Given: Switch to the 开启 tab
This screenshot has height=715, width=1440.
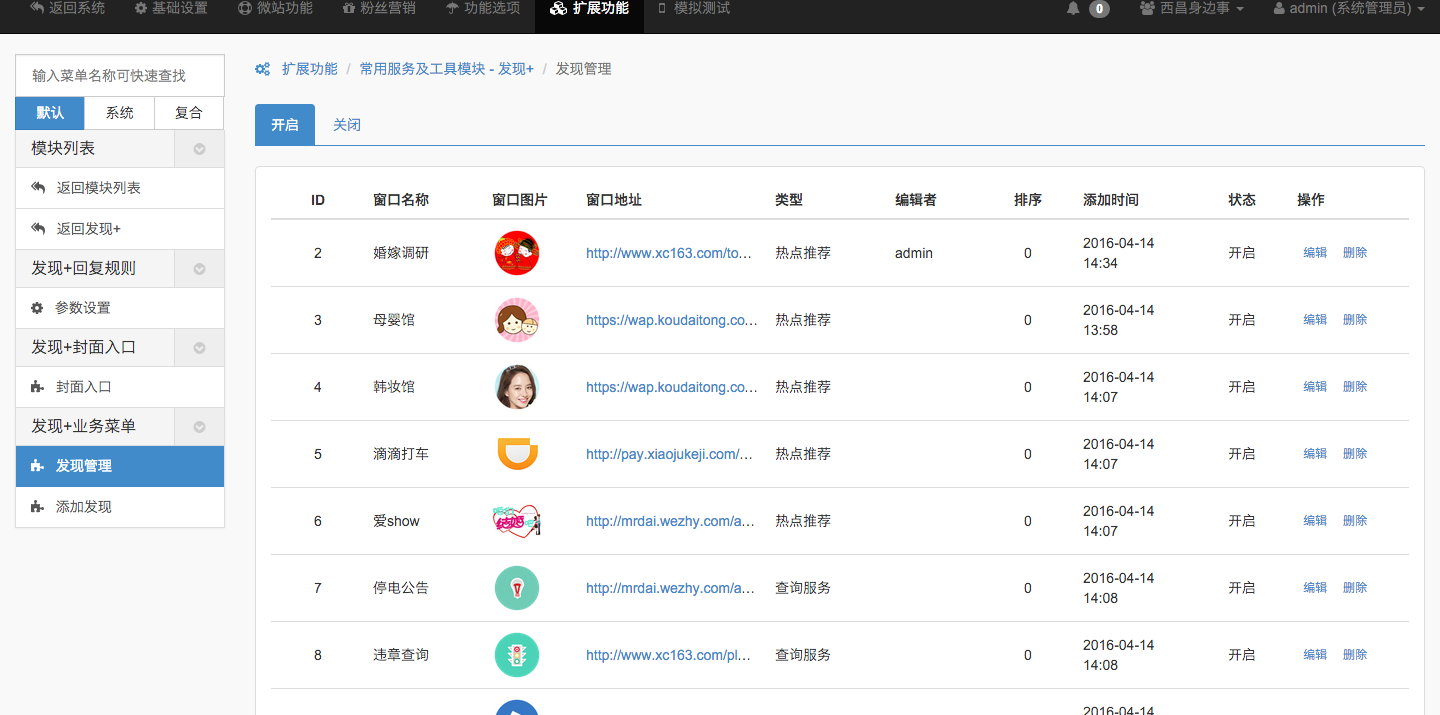Looking at the screenshot, I should point(285,125).
